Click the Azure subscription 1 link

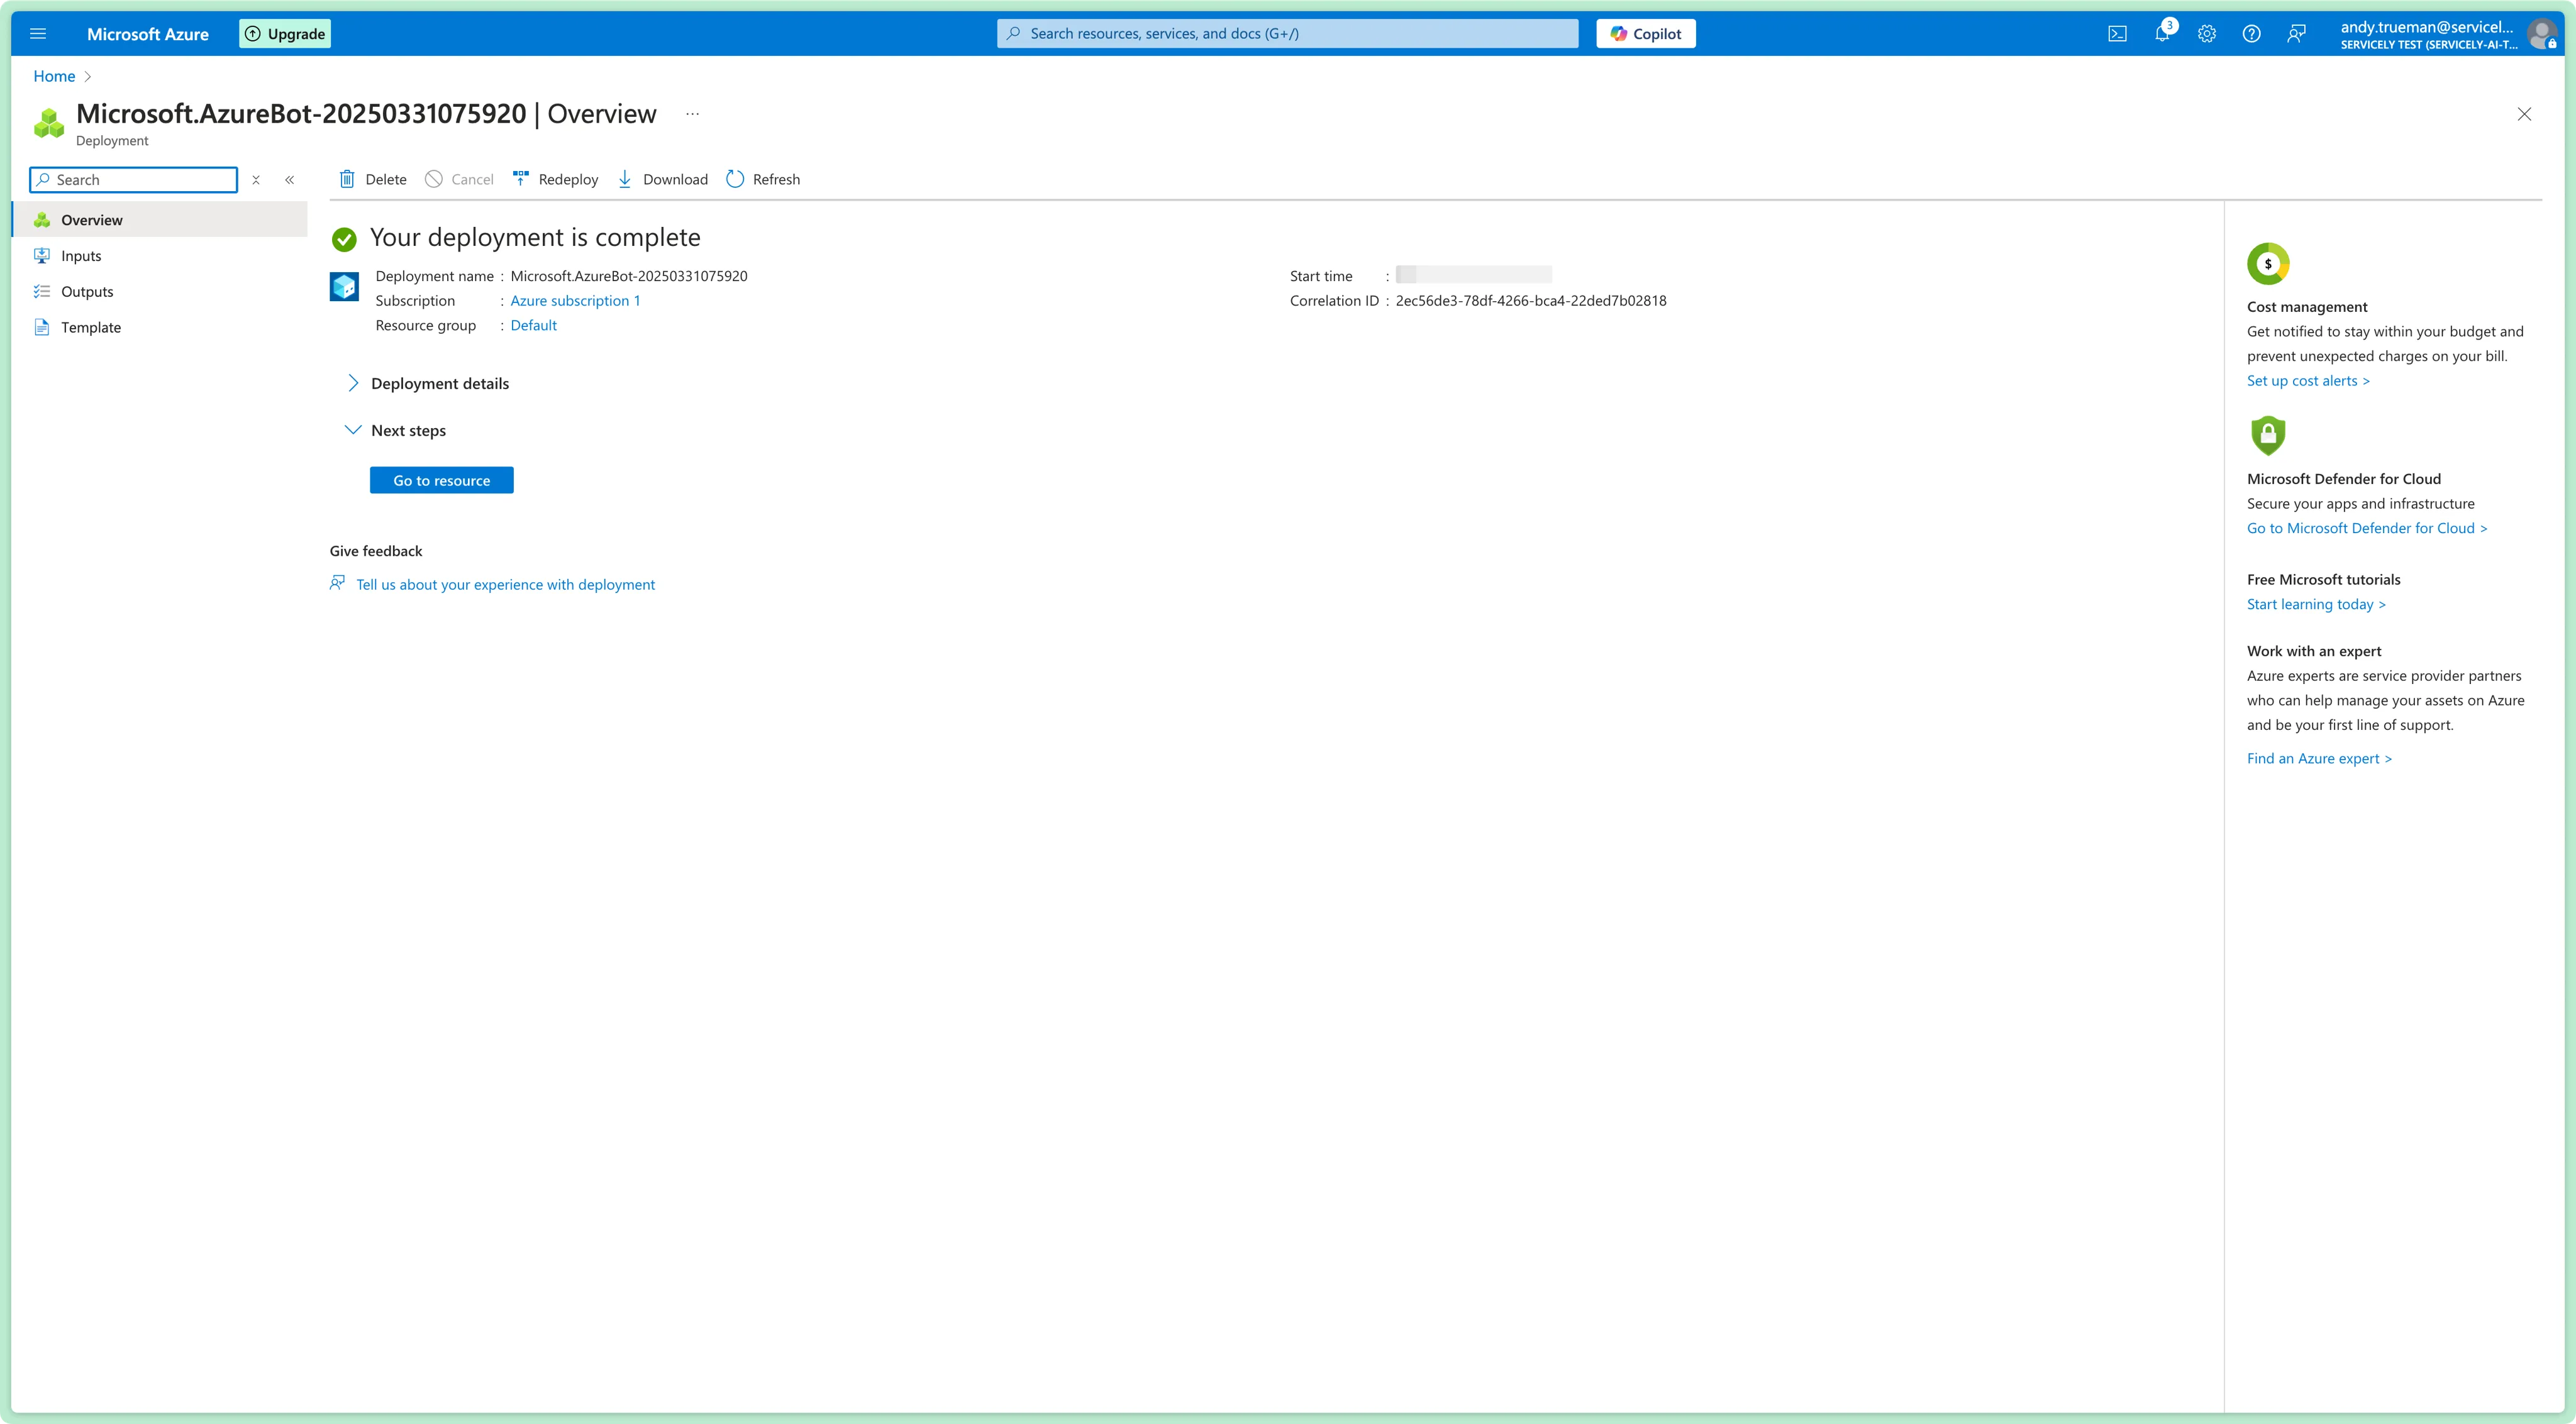point(575,301)
